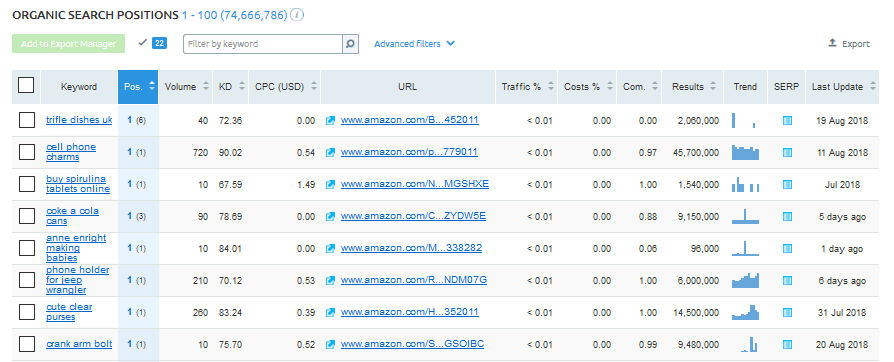Click external link icon beside cell phone charms URL
This screenshot has height=362, width=894.
330,152
